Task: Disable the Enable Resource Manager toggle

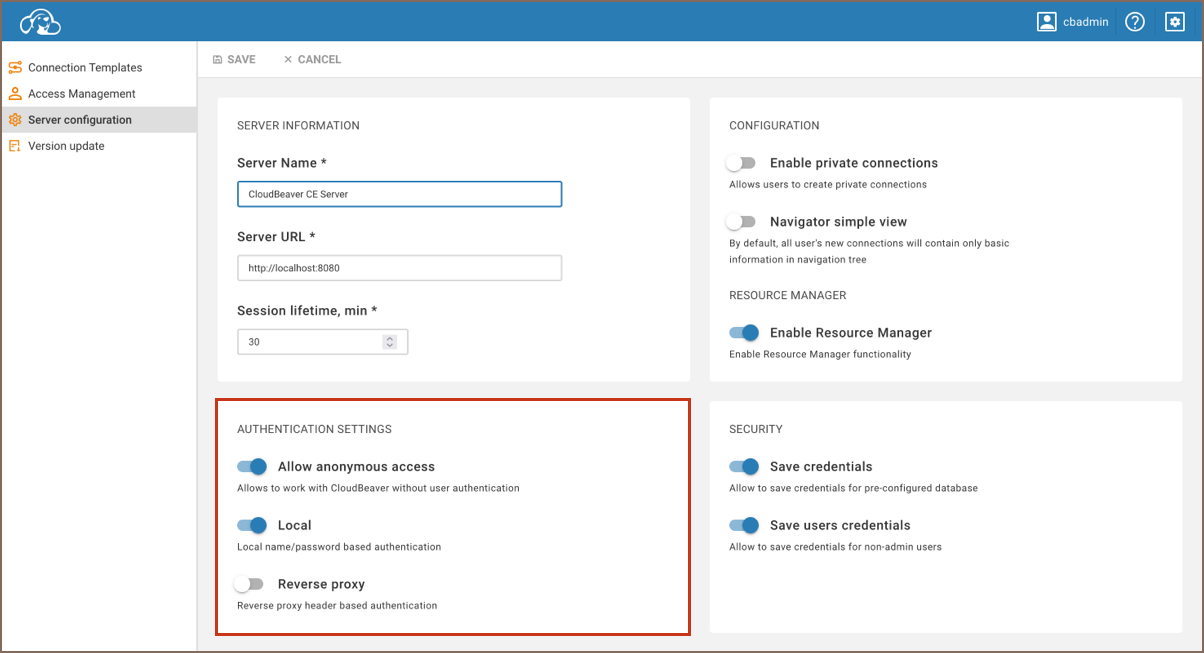Action: [744, 333]
